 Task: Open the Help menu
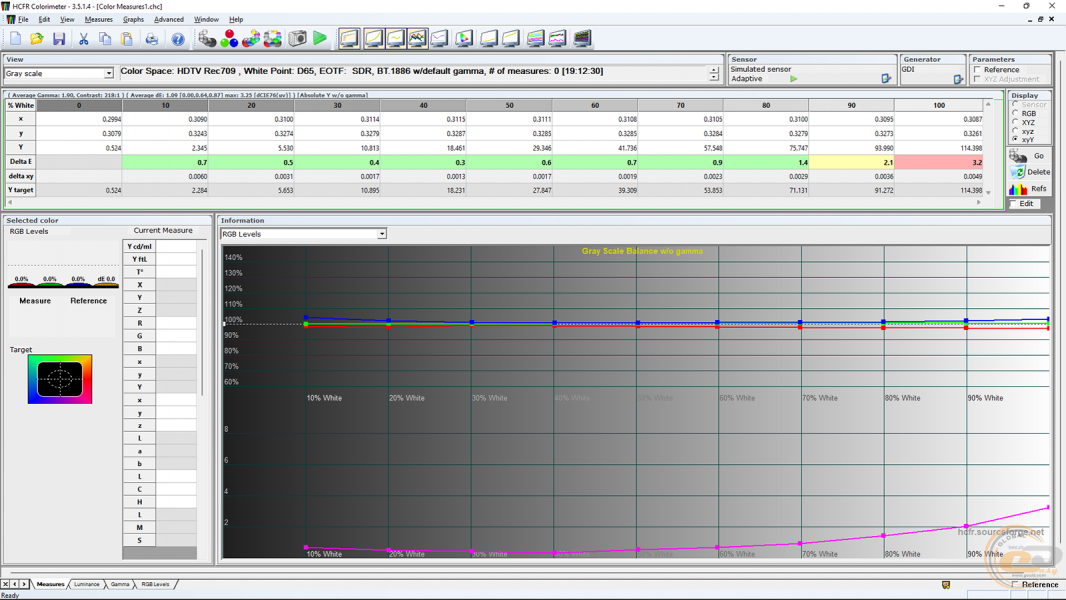click(236, 20)
